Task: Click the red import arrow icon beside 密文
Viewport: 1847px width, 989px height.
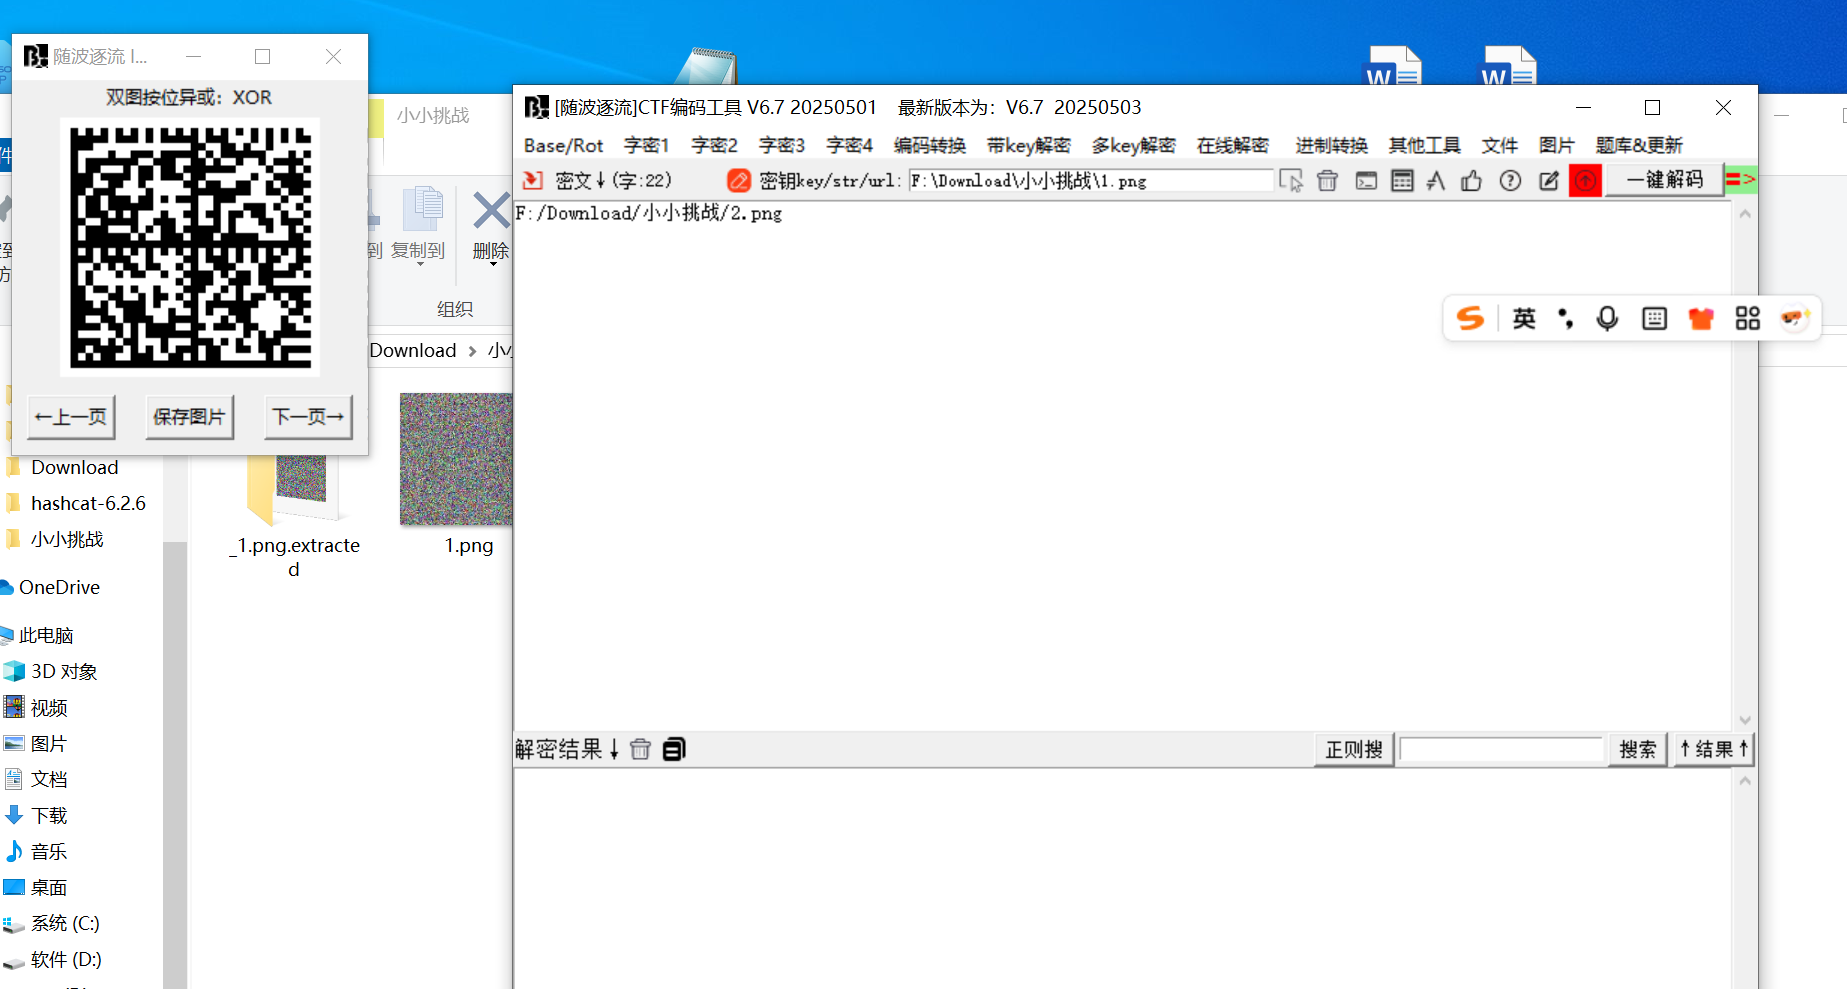Action: pos(533,180)
